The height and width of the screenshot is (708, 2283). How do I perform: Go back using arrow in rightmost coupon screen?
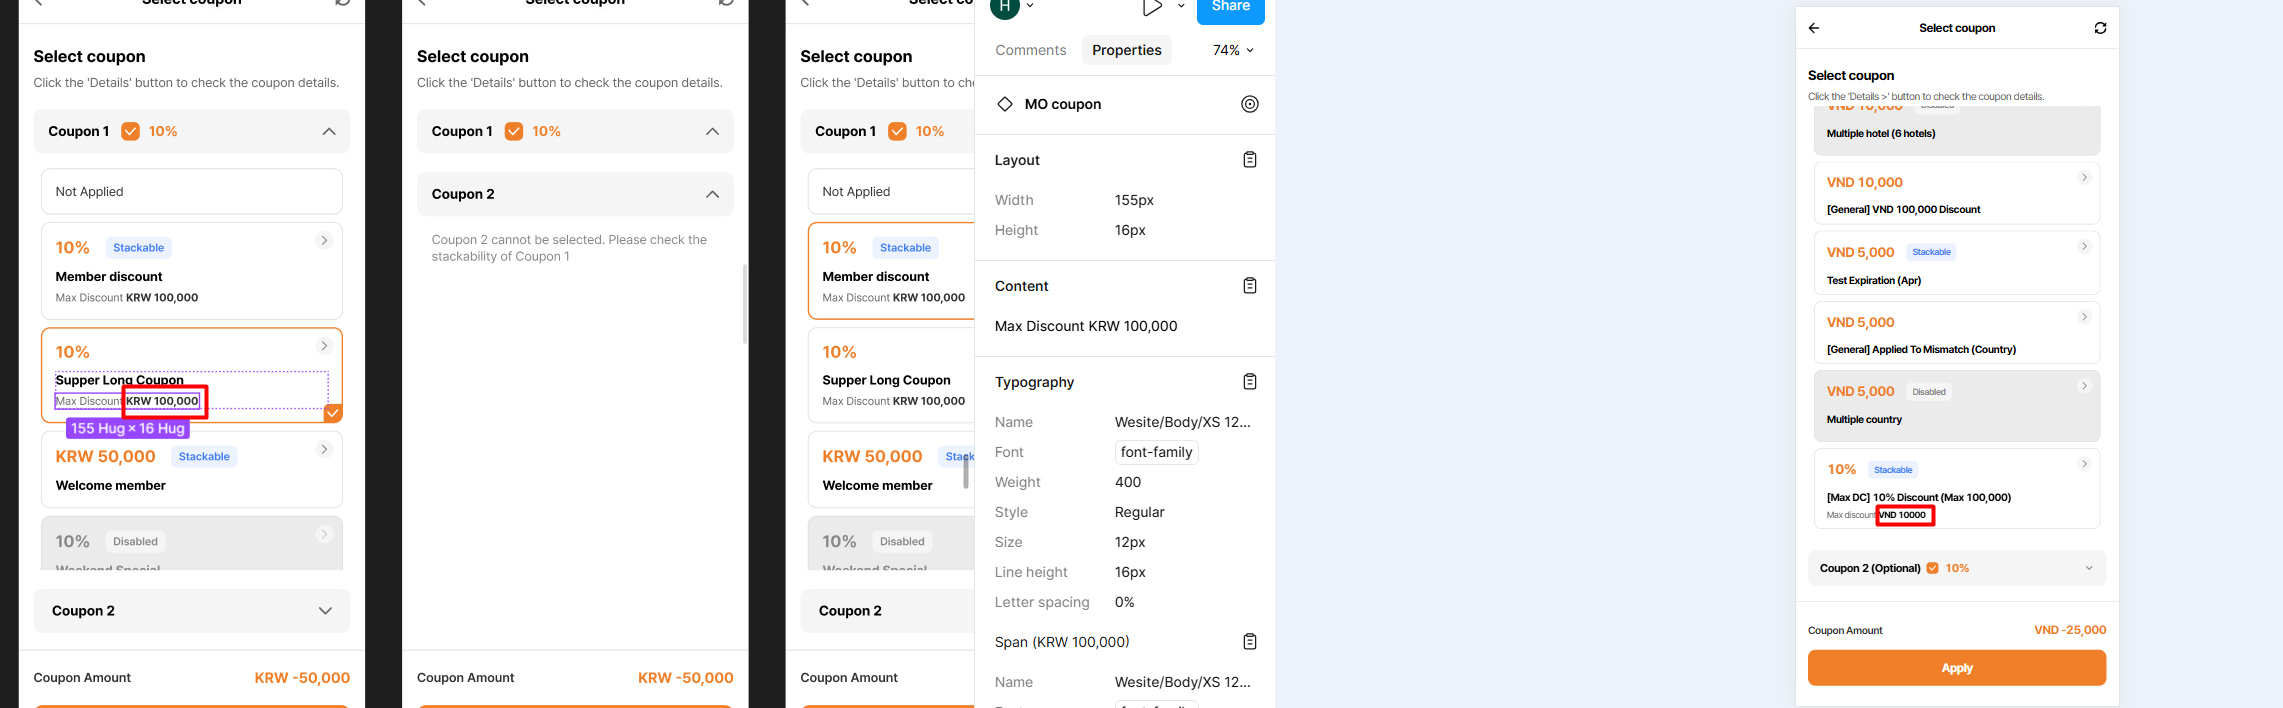point(1814,28)
